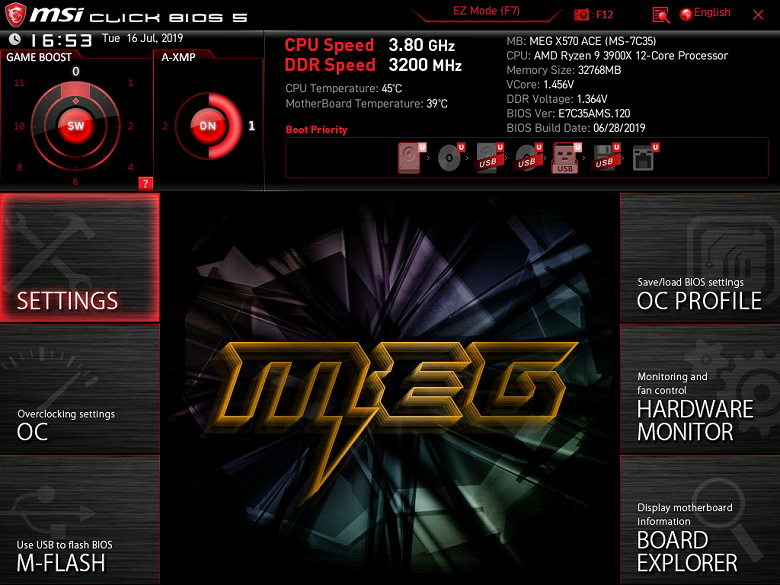
Task: Open M-FLASH to flash BIOS
Action: tap(80, 520)
